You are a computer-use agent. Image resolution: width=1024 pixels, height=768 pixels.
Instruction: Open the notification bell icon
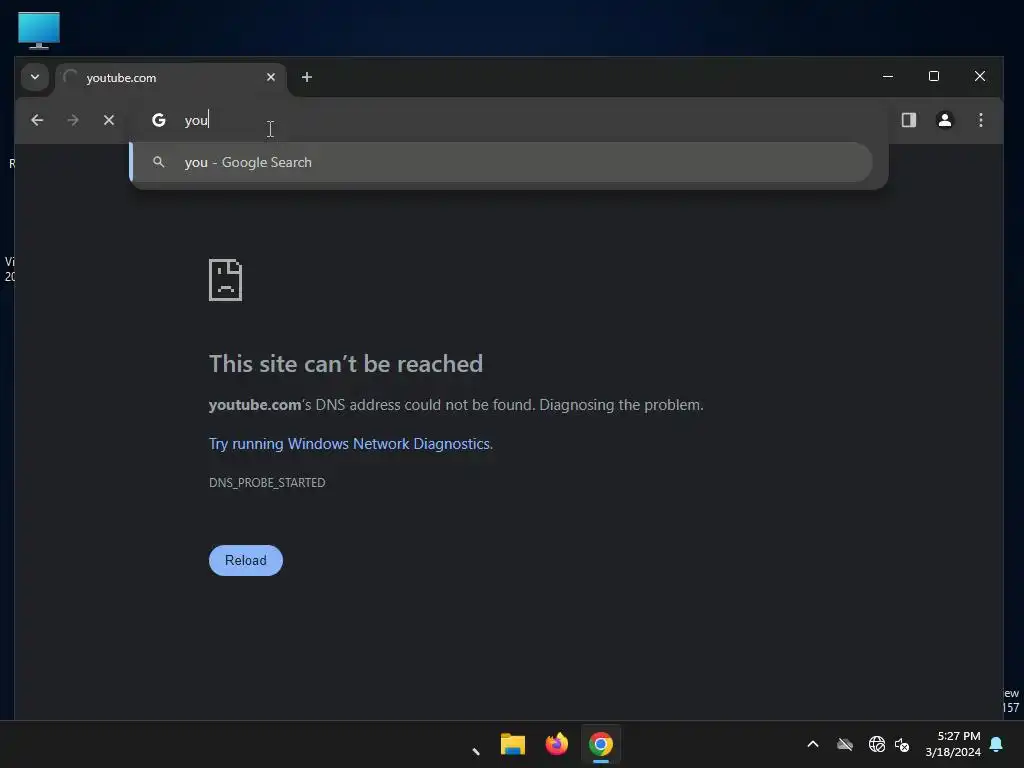[997, 744]
